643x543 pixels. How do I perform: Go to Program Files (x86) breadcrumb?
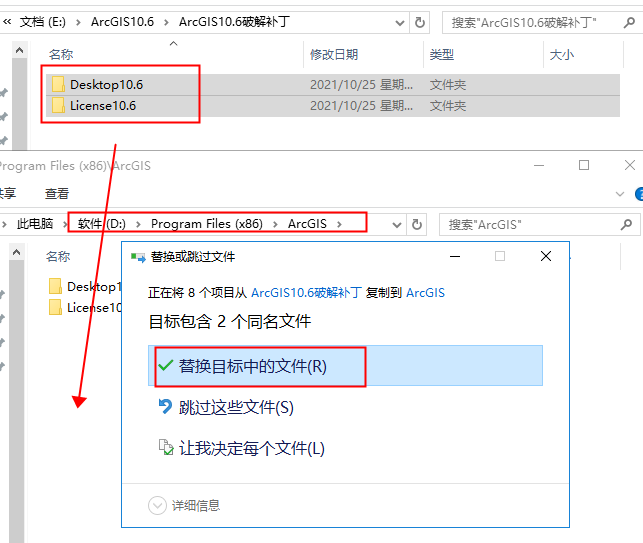pyautogui.click(x=207, y=224)
